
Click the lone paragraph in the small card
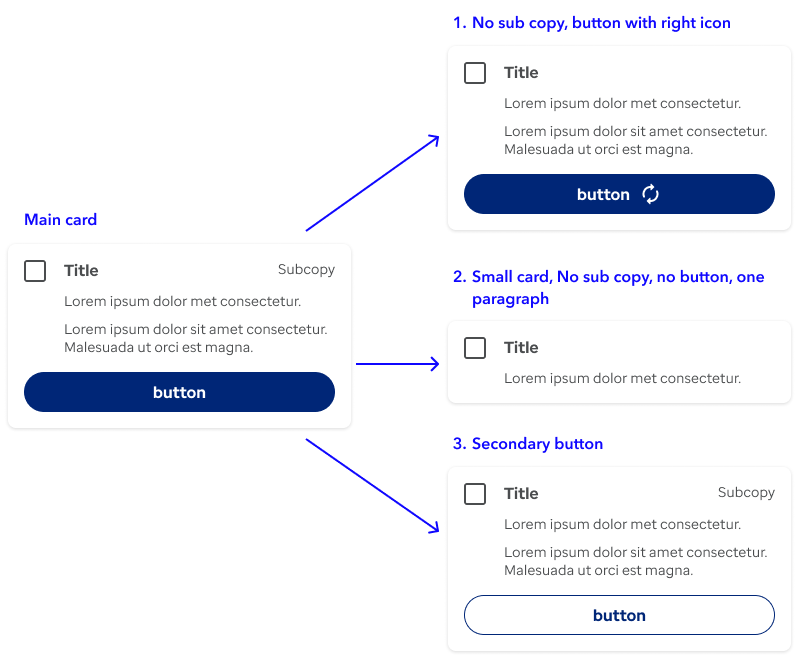(622, 378)
